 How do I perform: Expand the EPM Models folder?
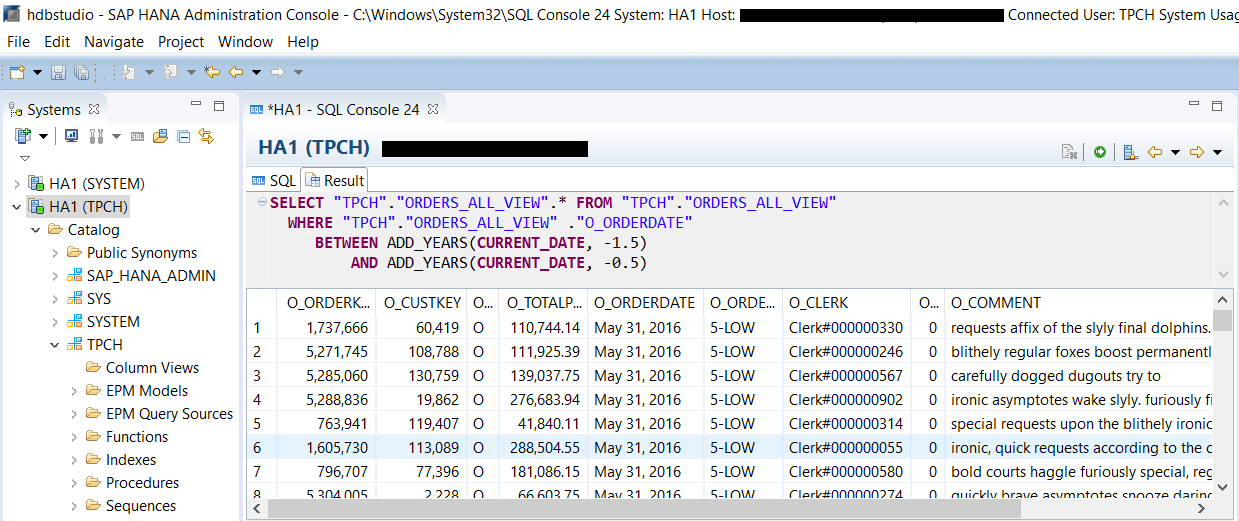pos(74,391)
